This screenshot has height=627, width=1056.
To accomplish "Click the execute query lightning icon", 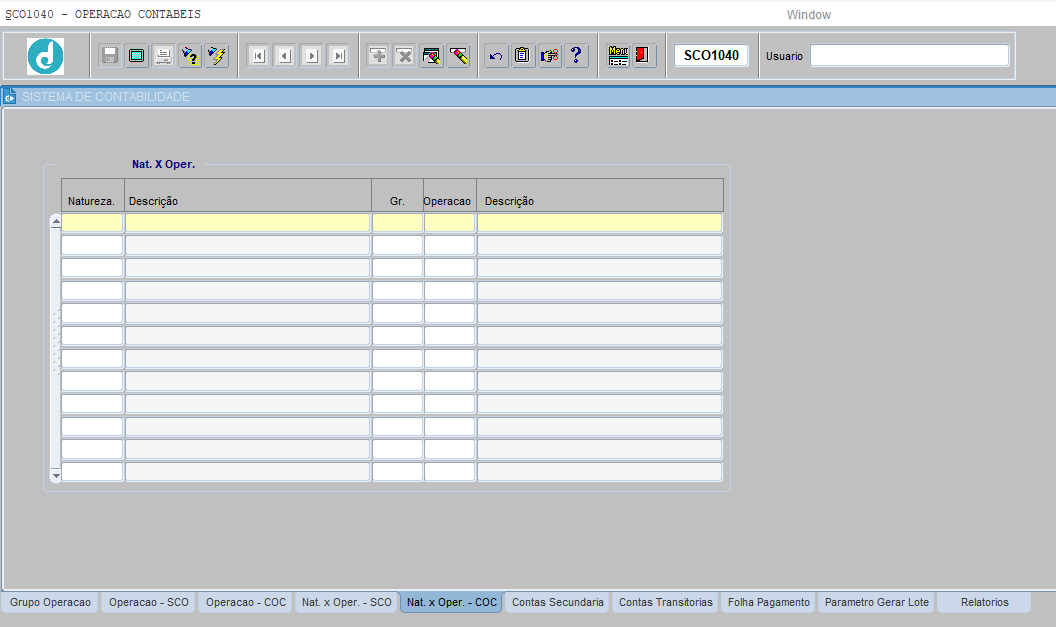I will [x=216, y=56].
